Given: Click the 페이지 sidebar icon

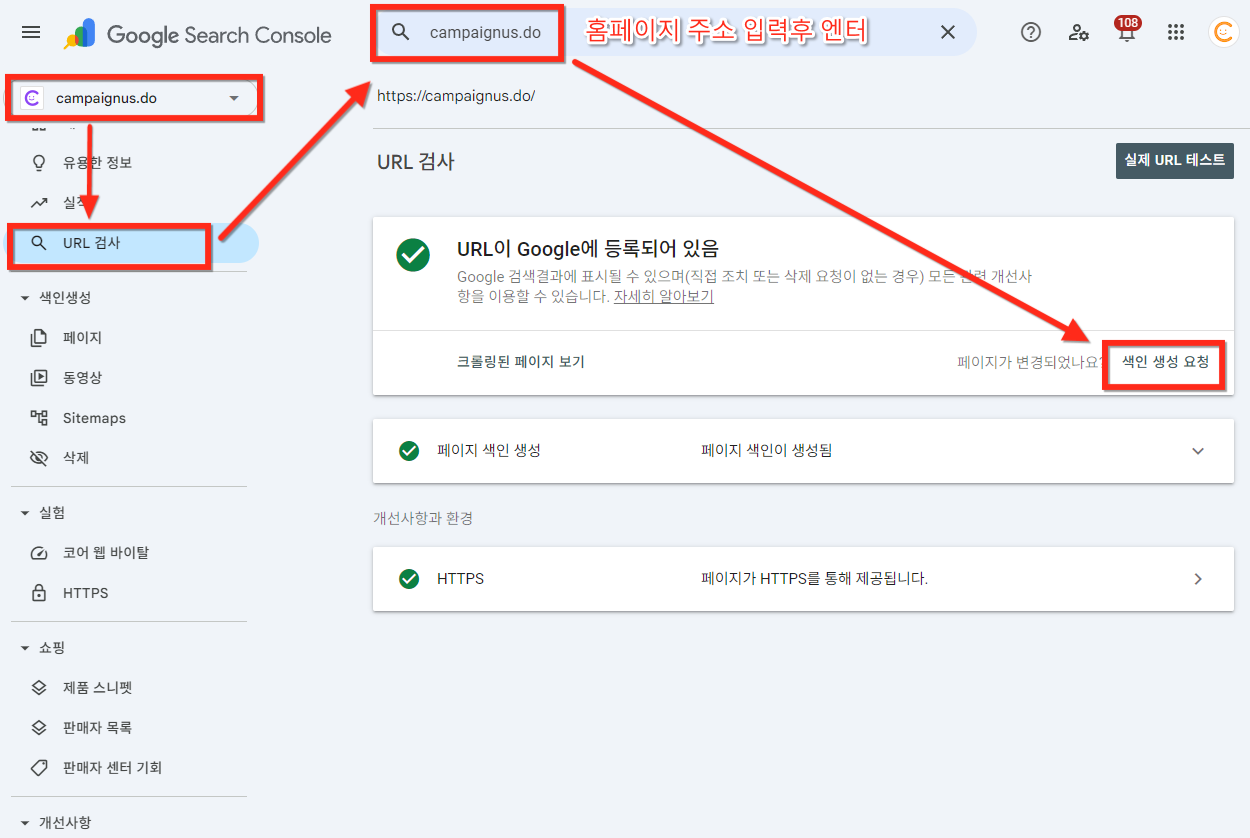Looking at the screenshot, I should coord(39,338).
